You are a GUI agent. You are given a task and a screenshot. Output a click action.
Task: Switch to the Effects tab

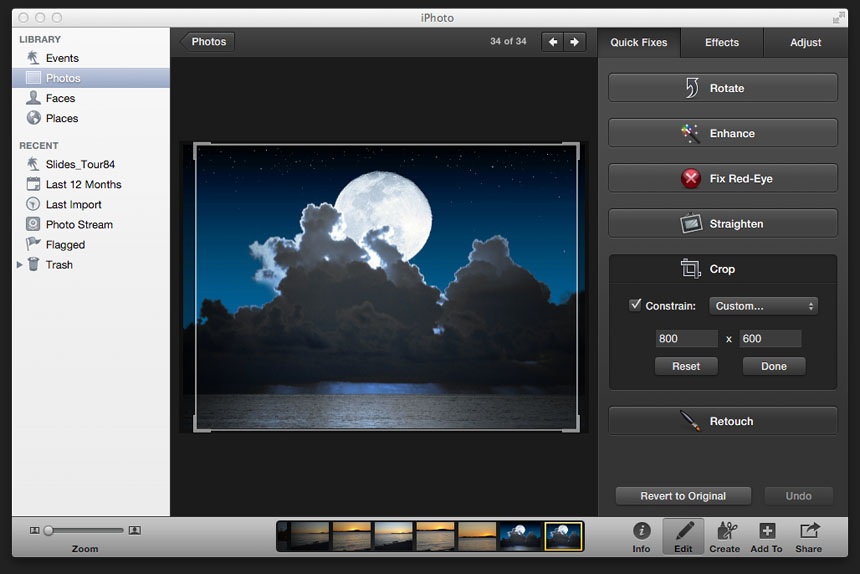tap(722, 42)
